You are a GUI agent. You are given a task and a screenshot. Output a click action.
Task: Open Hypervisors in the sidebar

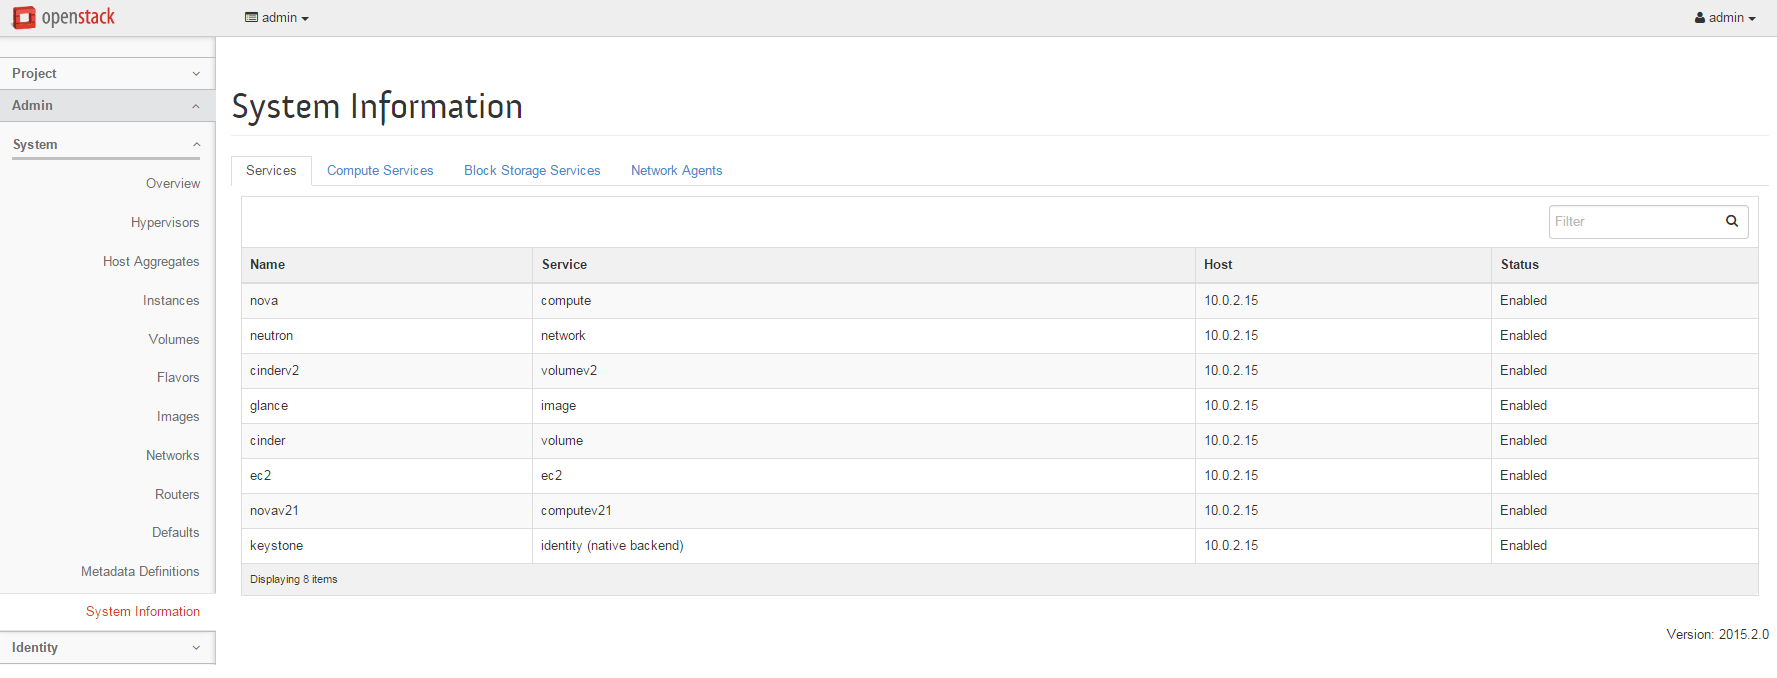click(165, 222)
